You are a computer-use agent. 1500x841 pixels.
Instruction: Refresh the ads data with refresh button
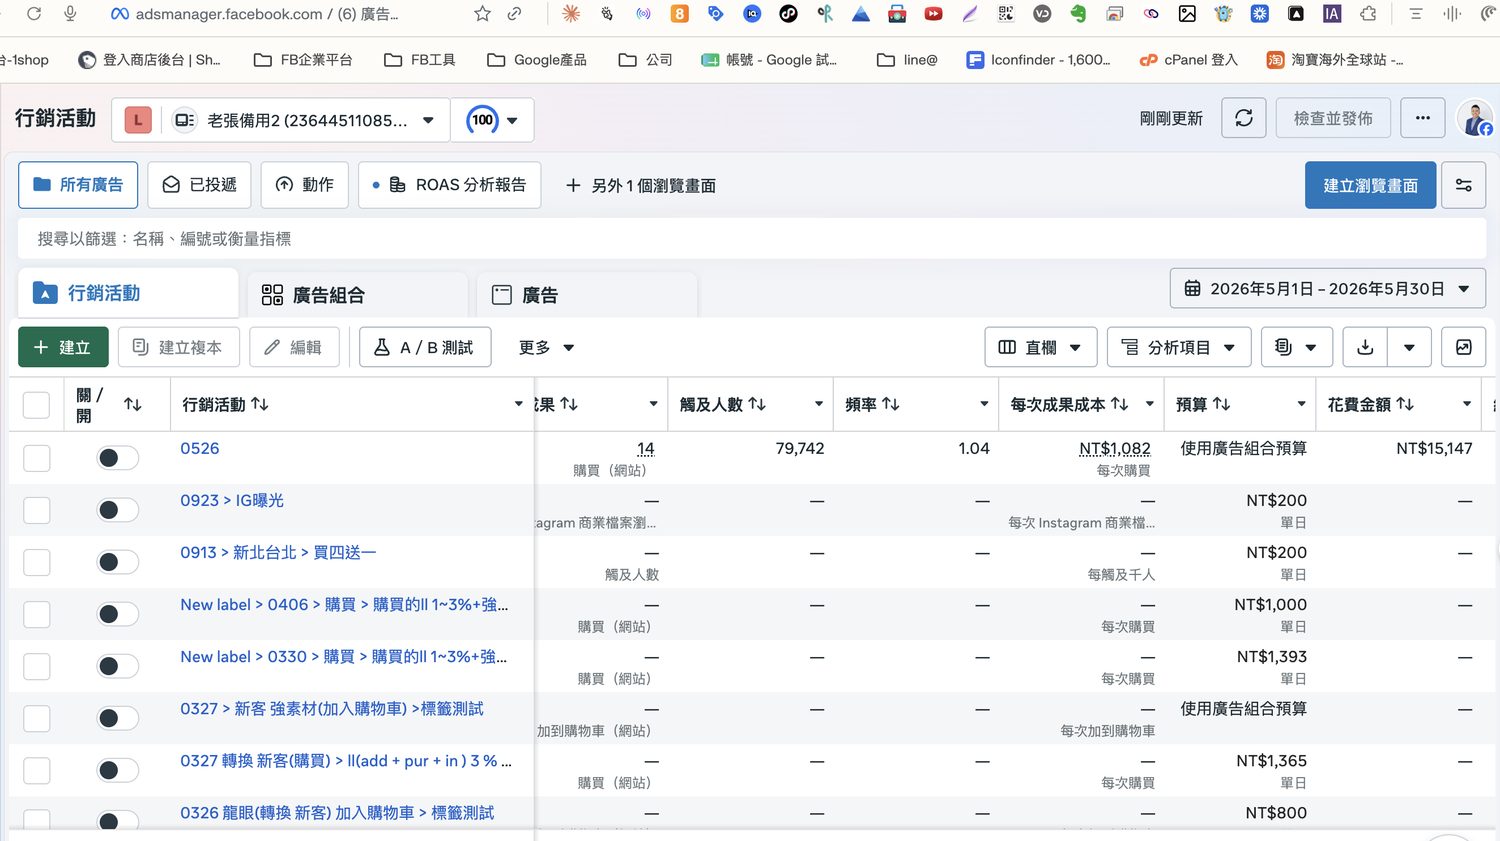1244,118
